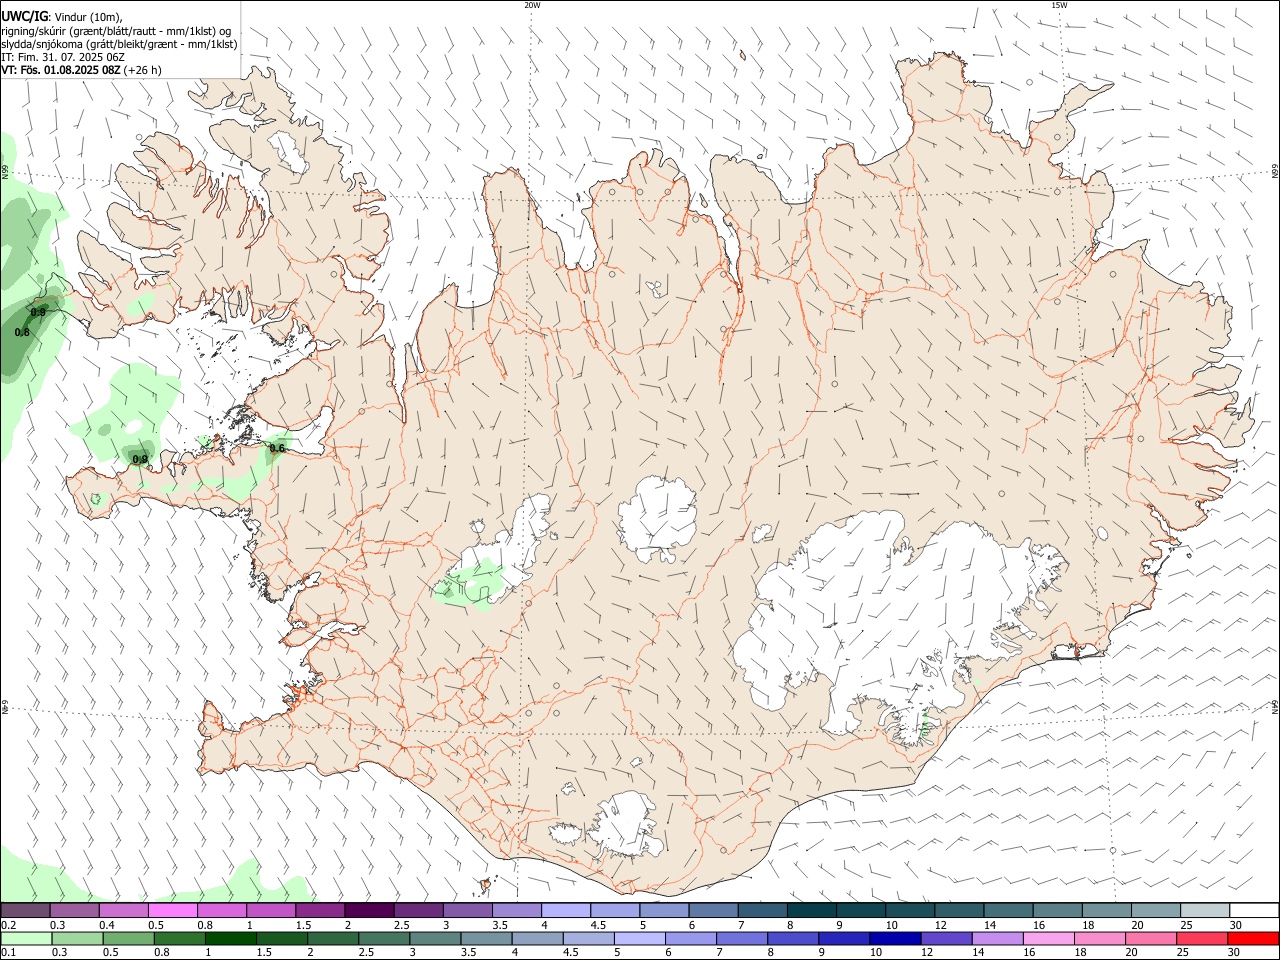Pick the lower legend swatch labeled 6

690,938
